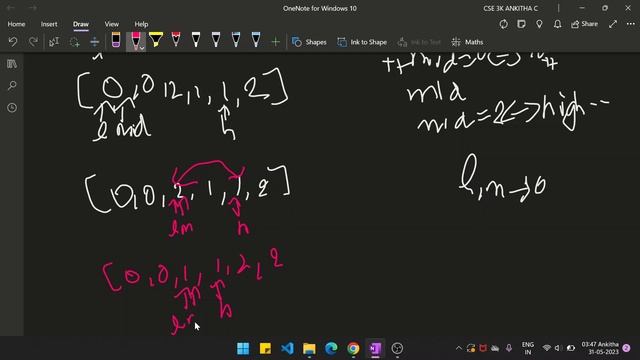Image resolution: width=640 pixels, height=360 pixels.
Task: Open the Wi-Fi network settings
Action: point(547,348)
